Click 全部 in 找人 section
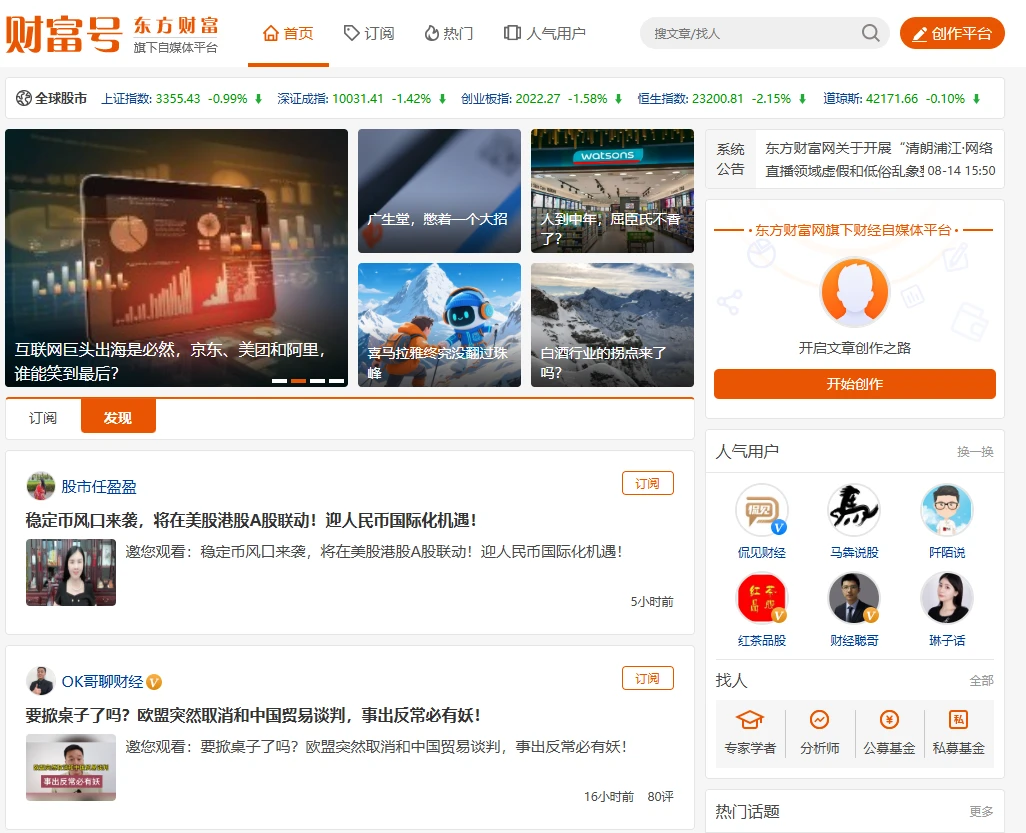The image size is (1026, 833). tap(982, 681)
